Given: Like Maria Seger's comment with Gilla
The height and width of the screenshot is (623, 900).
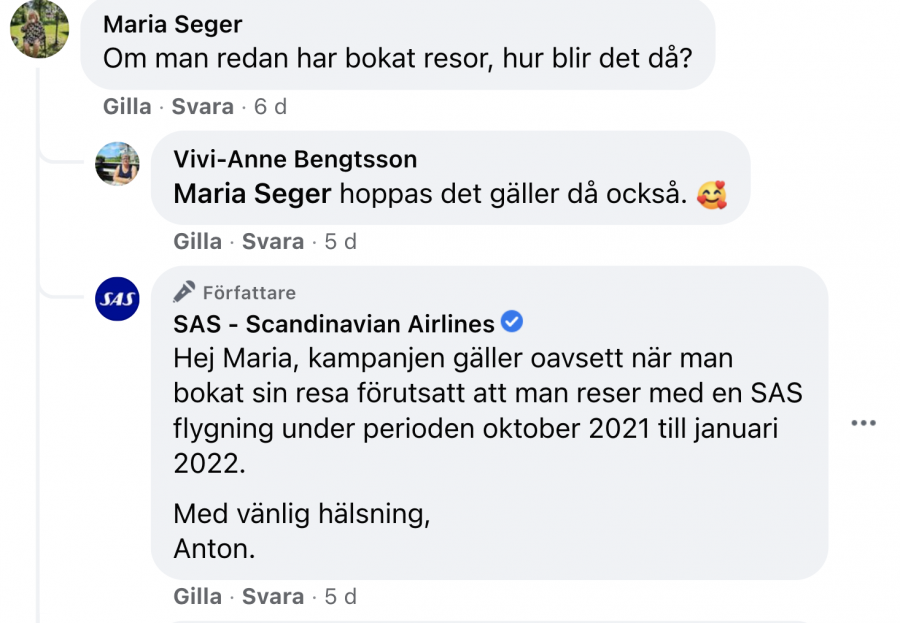Looking at the screenshot, I should 127,106.
